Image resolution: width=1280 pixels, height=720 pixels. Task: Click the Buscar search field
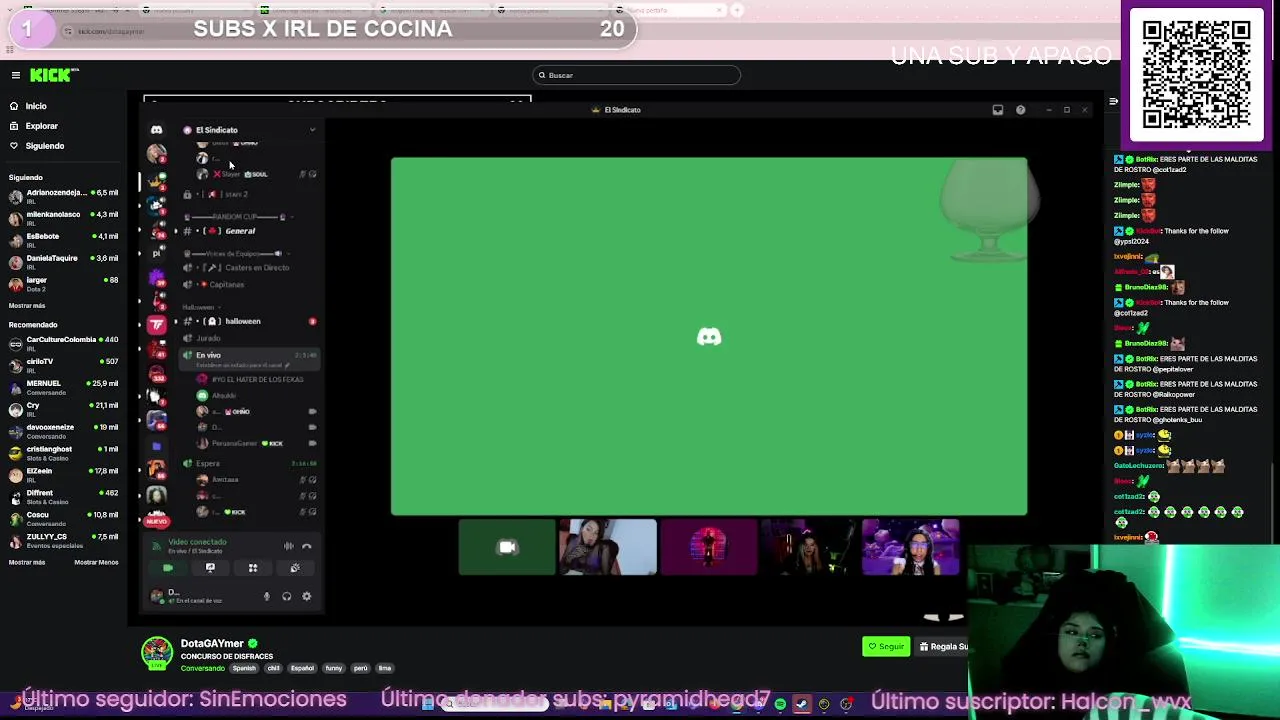(637, 75)
